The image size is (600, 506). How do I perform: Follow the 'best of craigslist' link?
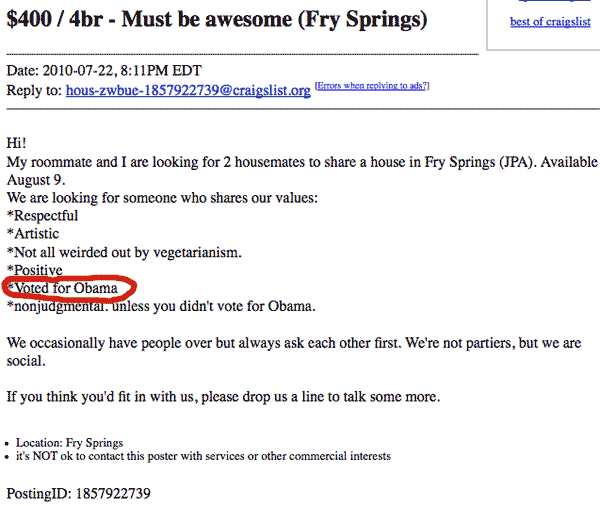pyautogui.click(x=550, y=22)
